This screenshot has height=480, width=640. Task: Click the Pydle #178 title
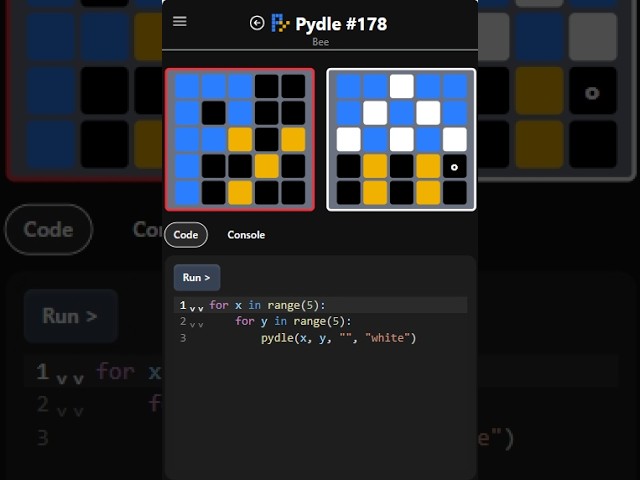[x=341, y=24]
